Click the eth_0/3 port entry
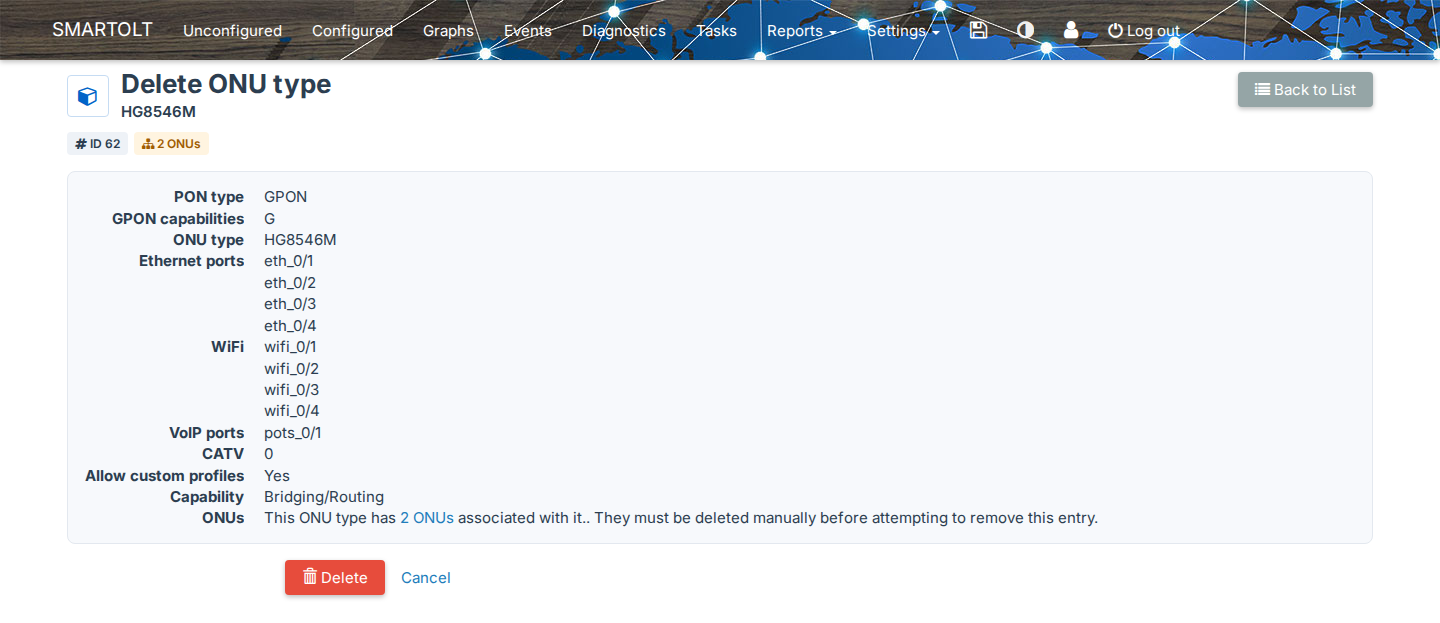1440x623 pixels. point(290,304)
